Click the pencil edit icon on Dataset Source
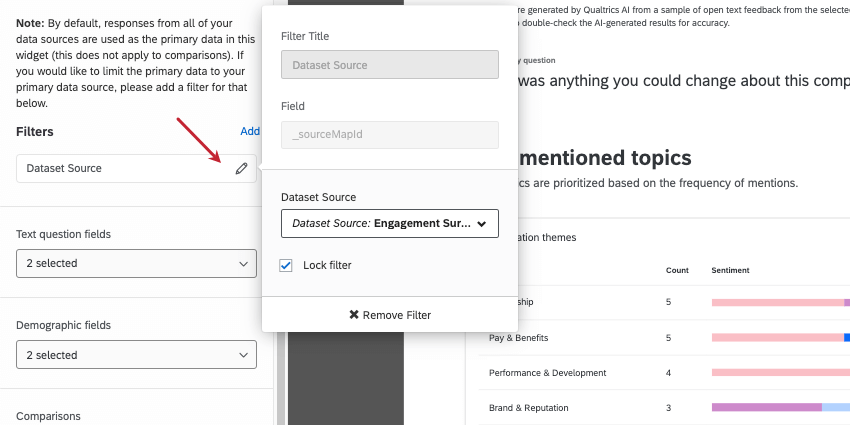Image resolution: width=850 pixels, height=425 pixels. [241, 169]
